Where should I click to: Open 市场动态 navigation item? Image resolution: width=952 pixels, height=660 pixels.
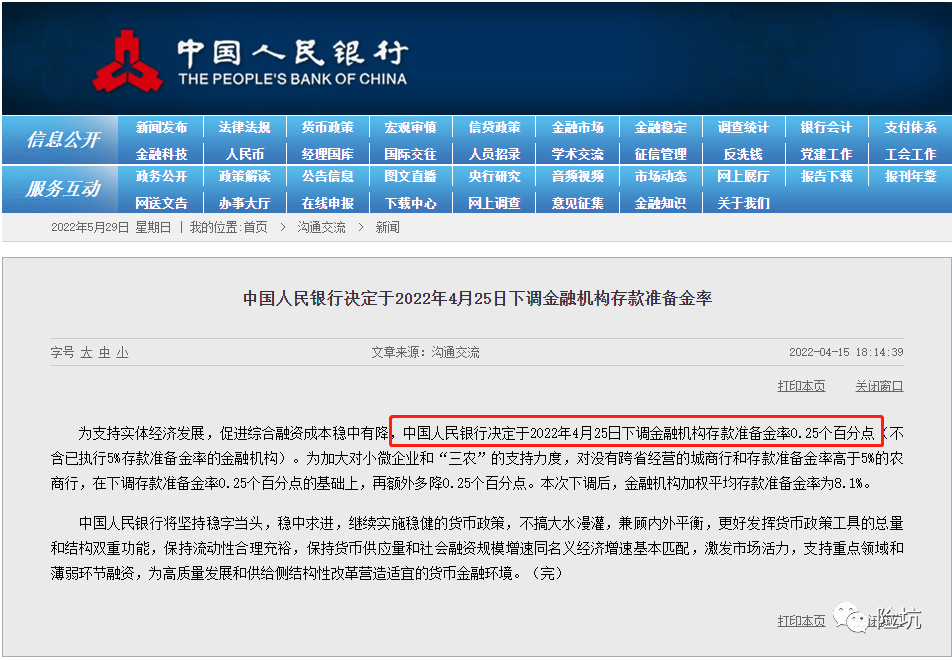tap(661, 177)
